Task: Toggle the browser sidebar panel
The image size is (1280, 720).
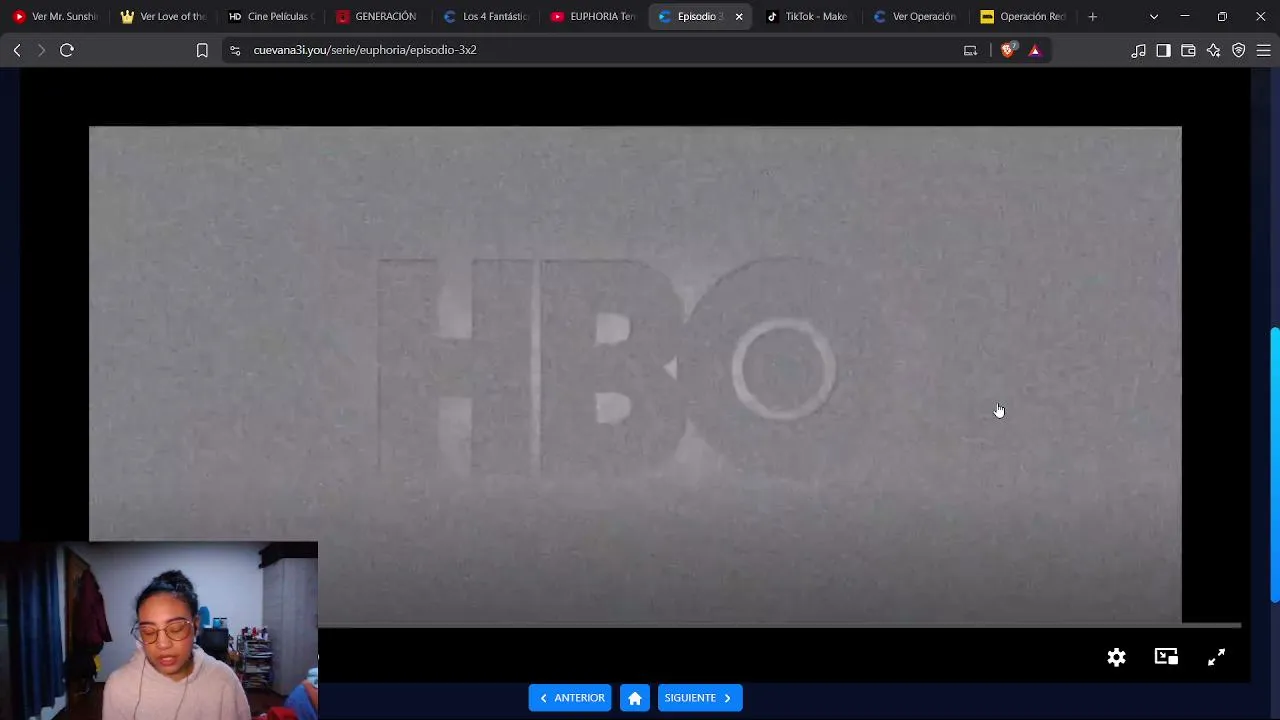Action: pos(1163,50)
